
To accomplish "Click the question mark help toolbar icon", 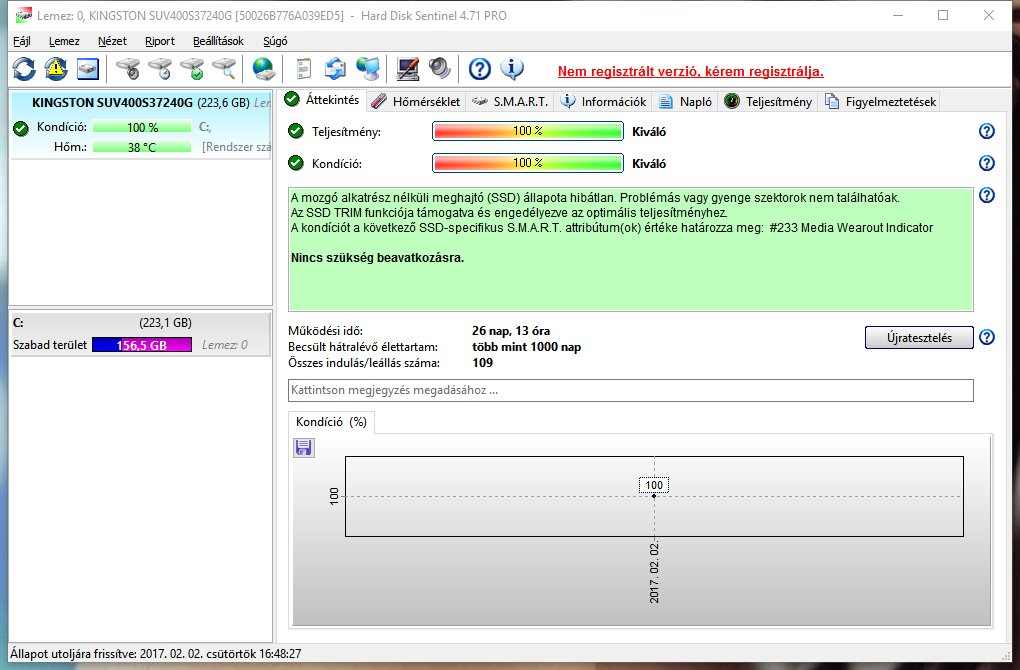I will (x=480, y=68).
